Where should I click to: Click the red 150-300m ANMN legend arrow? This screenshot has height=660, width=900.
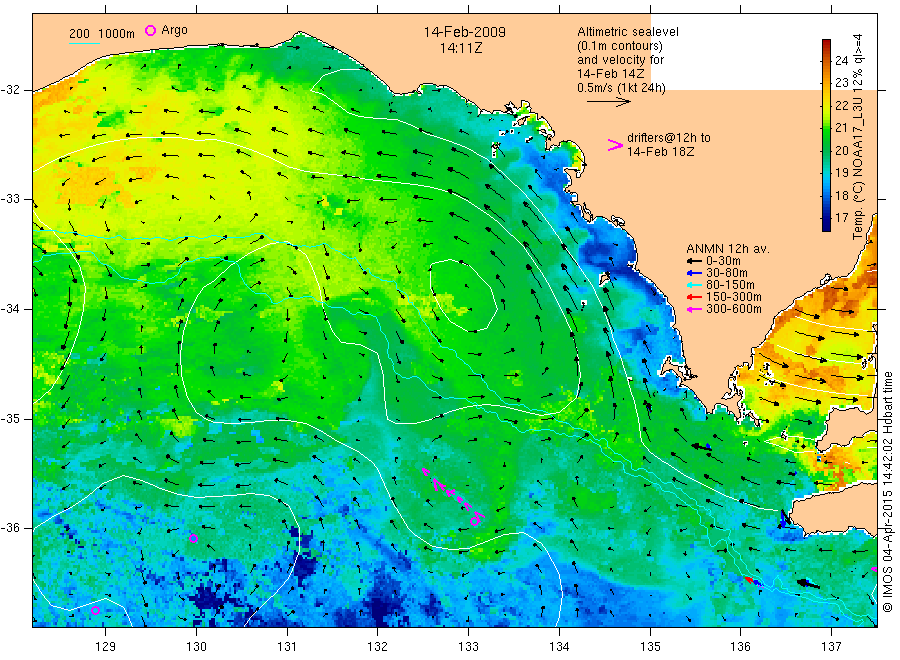coord(694,297)
